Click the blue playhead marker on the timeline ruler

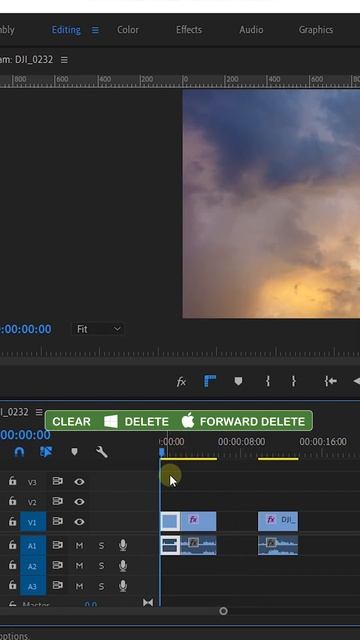pos(162,452)
